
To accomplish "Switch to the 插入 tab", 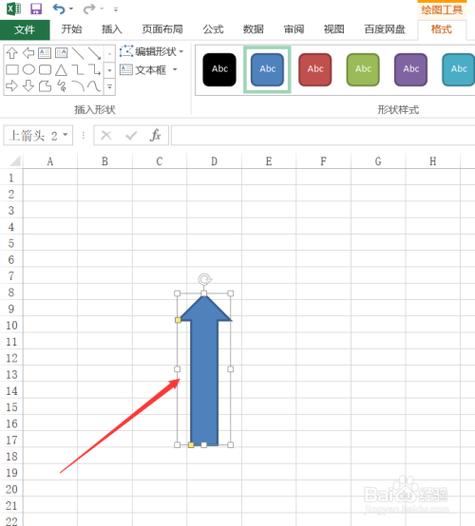I will click(112, 30).
